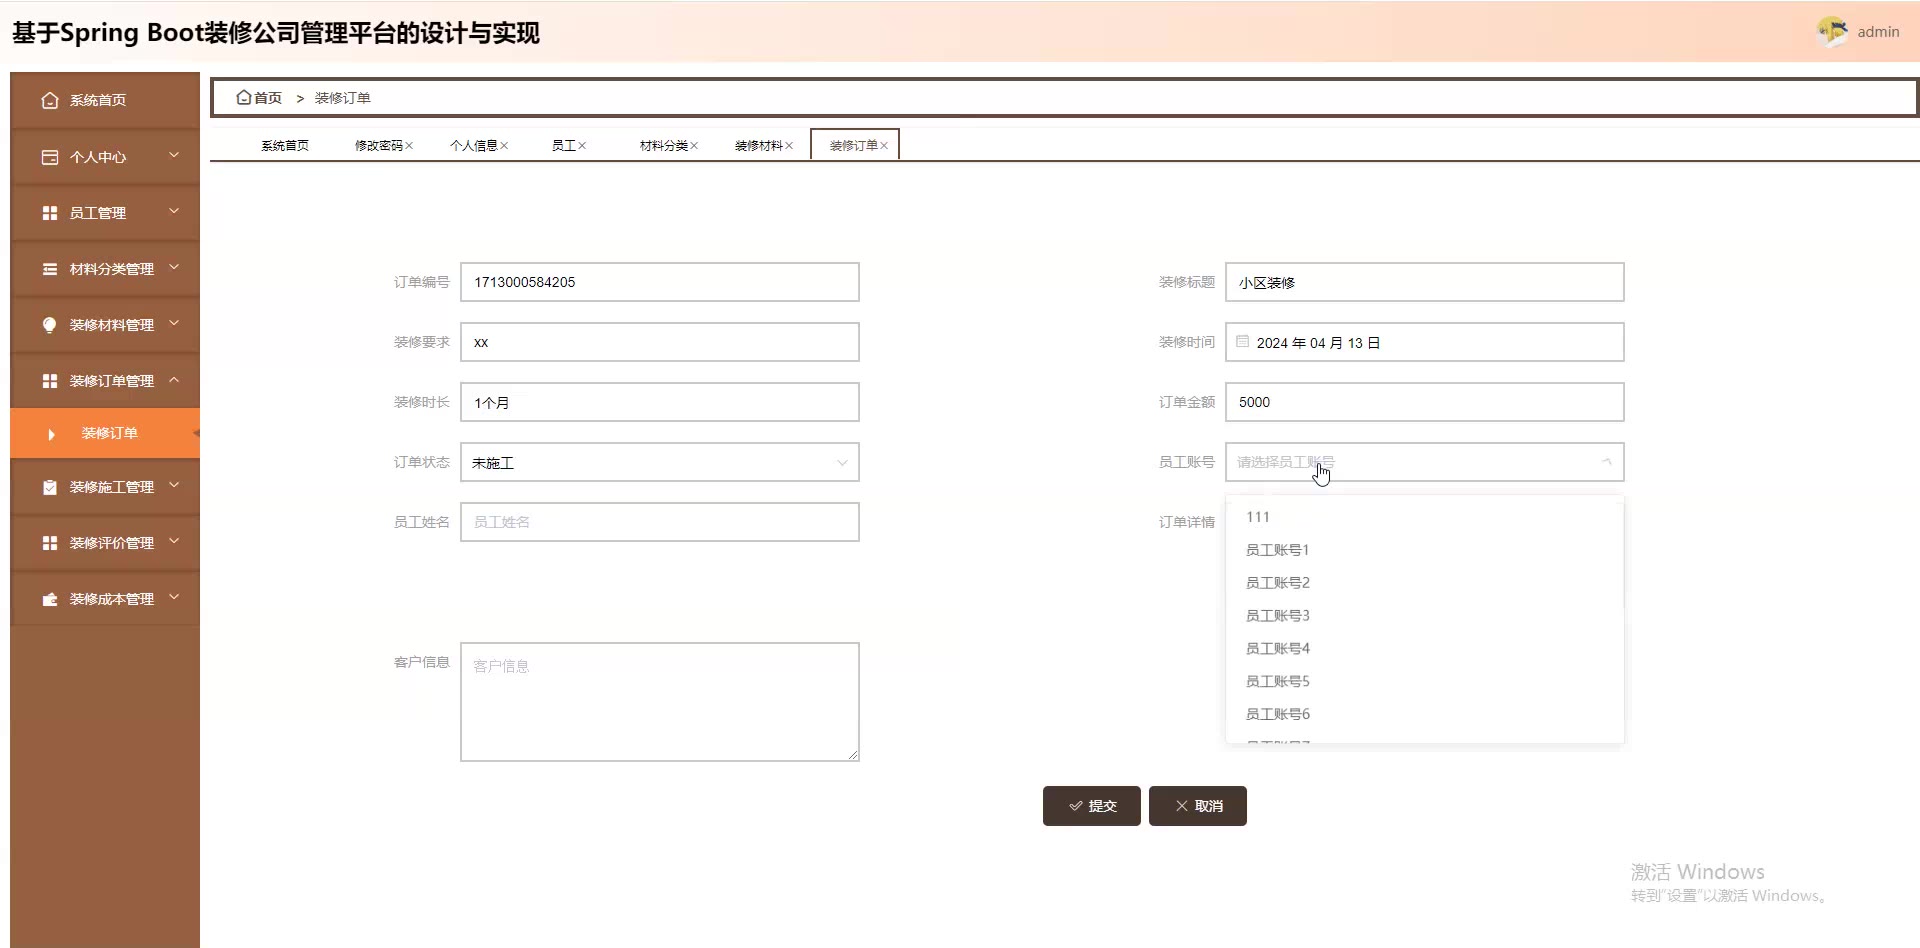Expand the 装修评价管理 chevron
Image resolution: width=1920 pixels, height=948 pixels.
click(x=174, y=541)
